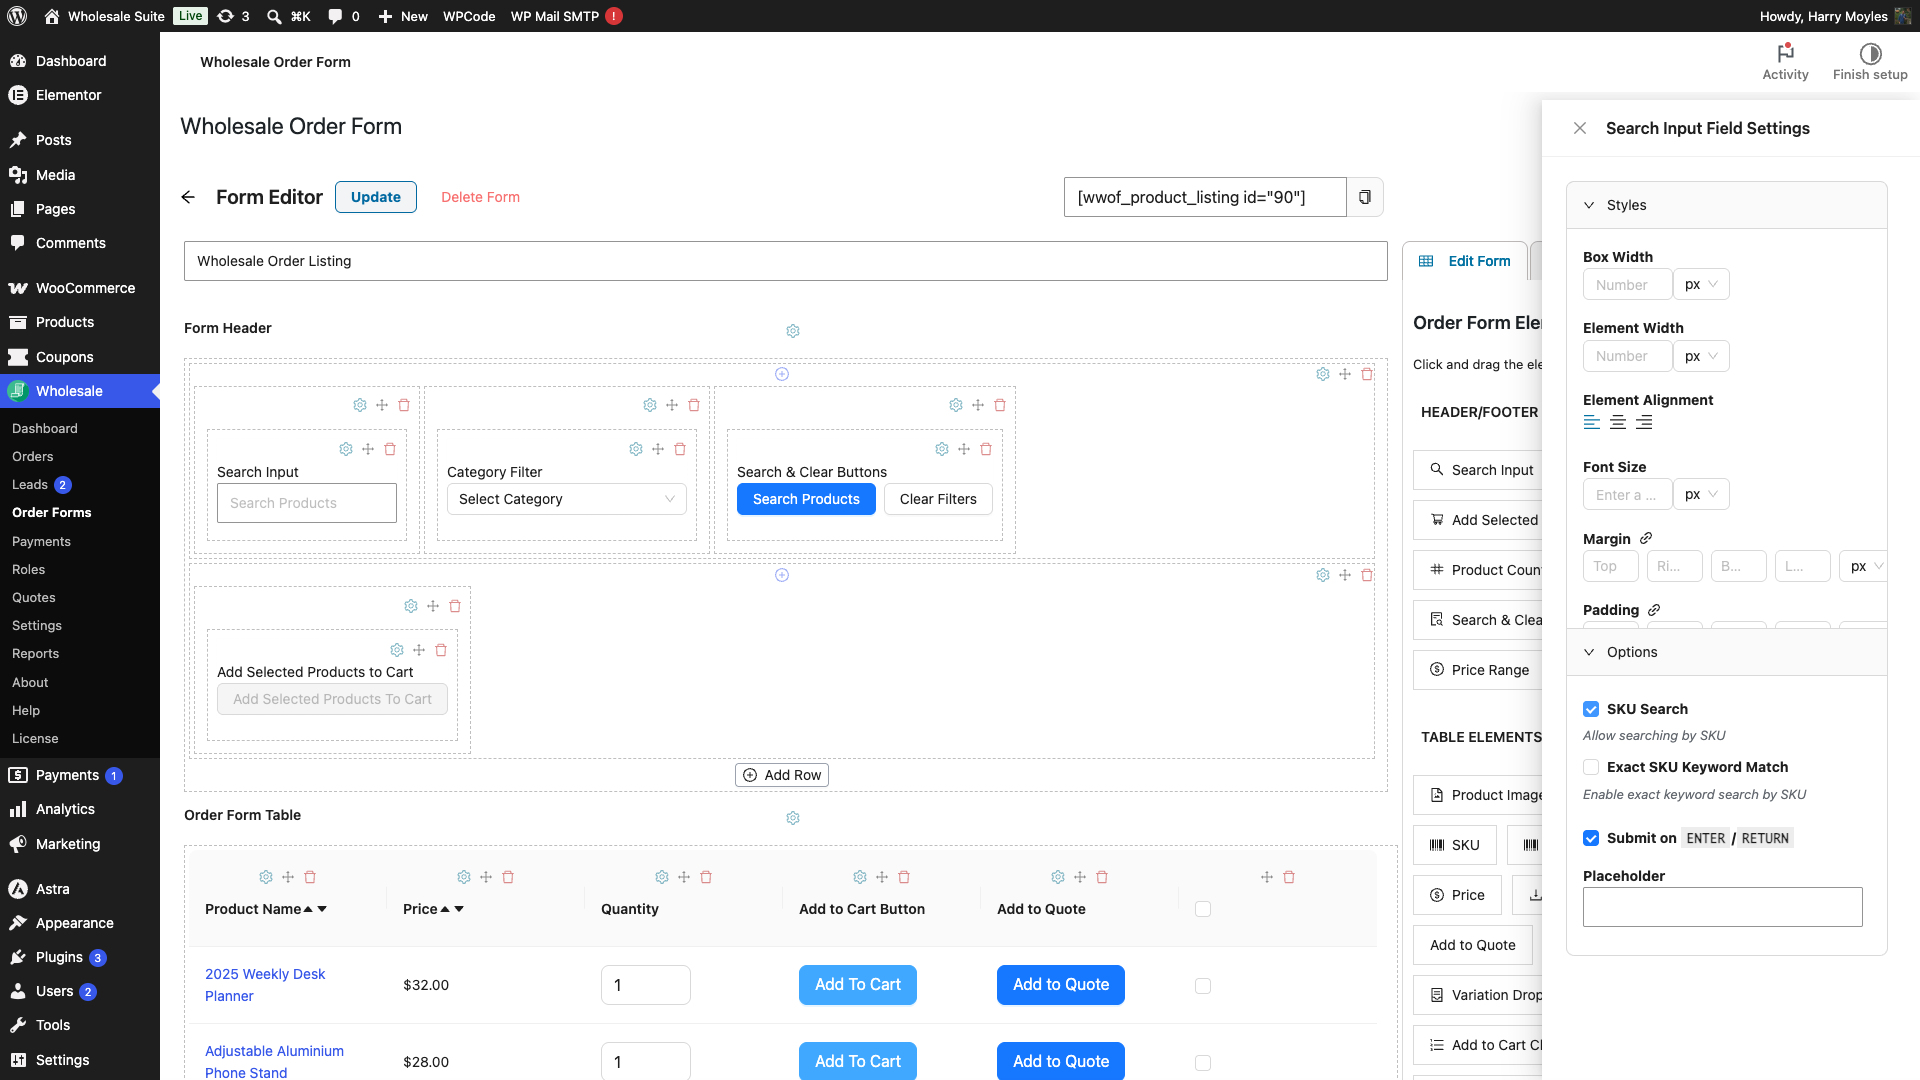
Task: Toggle Submit on ENTER / RETURN checkbox
Action: [1591, 838]
